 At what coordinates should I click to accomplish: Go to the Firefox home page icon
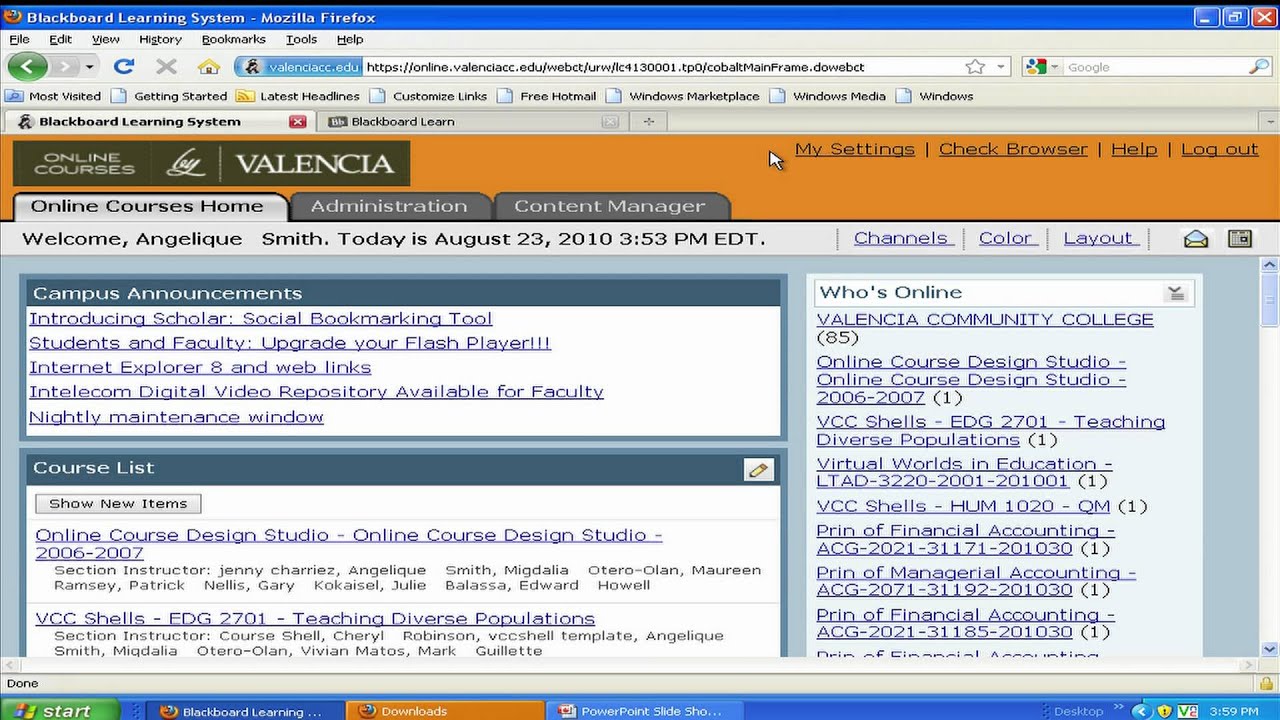click(x=209, y=67)
